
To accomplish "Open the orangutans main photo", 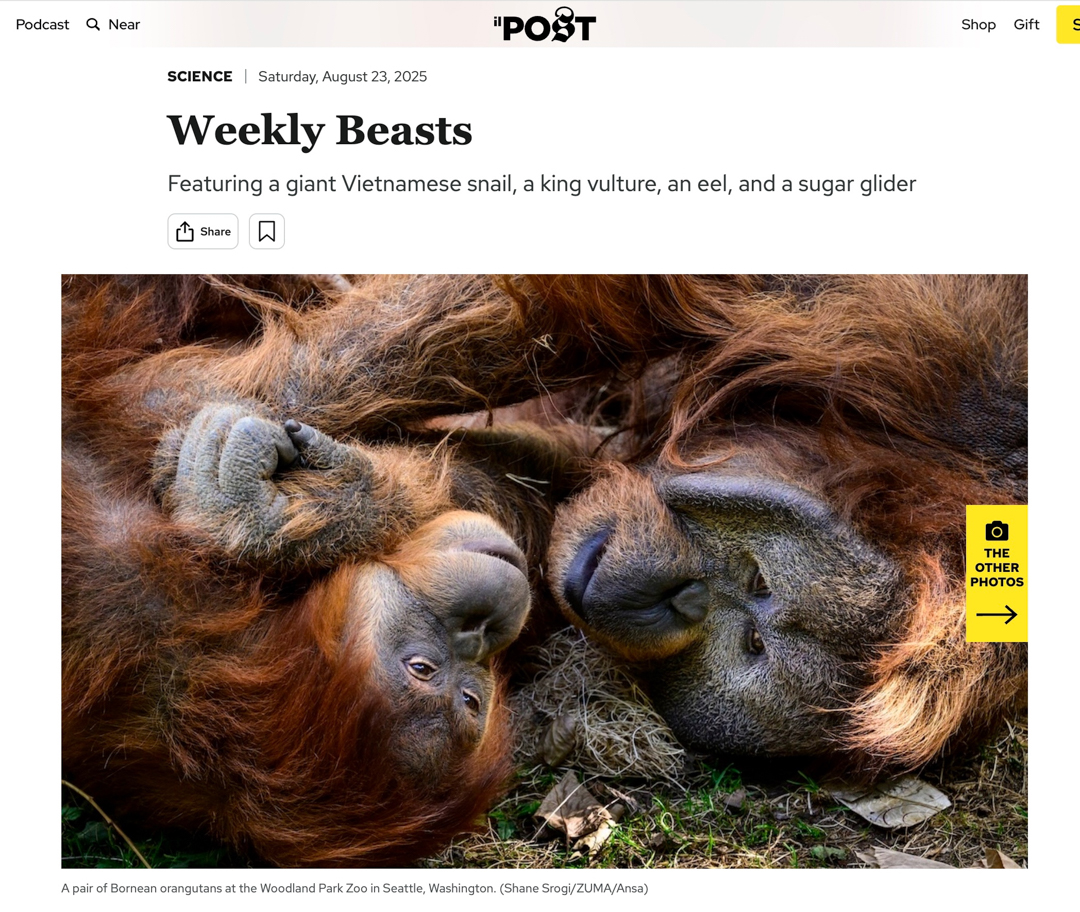I will [544, 571].
